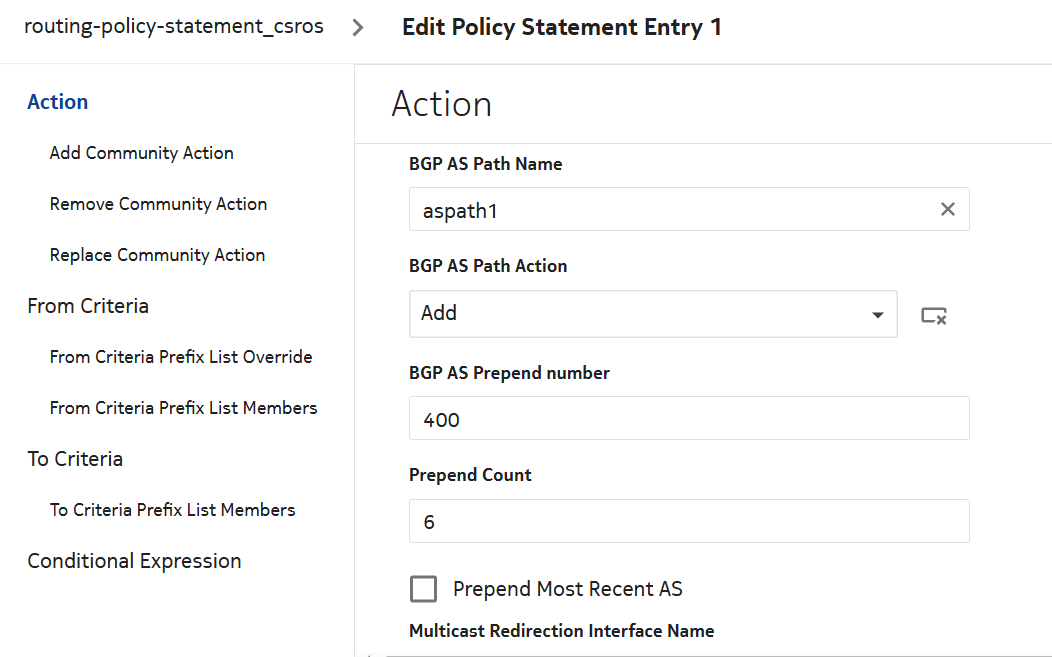Open To Criteria Prefix List Members
Image resolution: width=1052 pixels, height=657 pixels.
tap(172, 510)
